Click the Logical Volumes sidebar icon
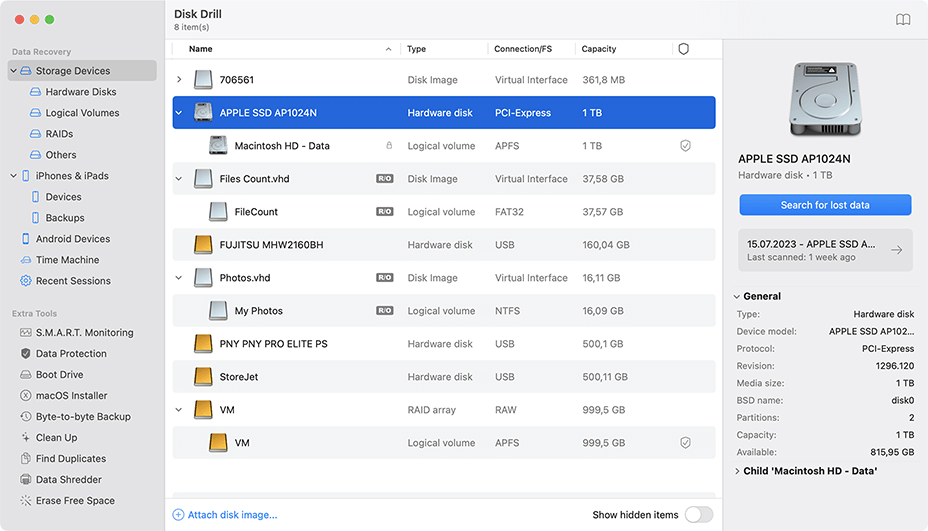The width and height of the screenshot is (928, 531). [x=36, y=112]
